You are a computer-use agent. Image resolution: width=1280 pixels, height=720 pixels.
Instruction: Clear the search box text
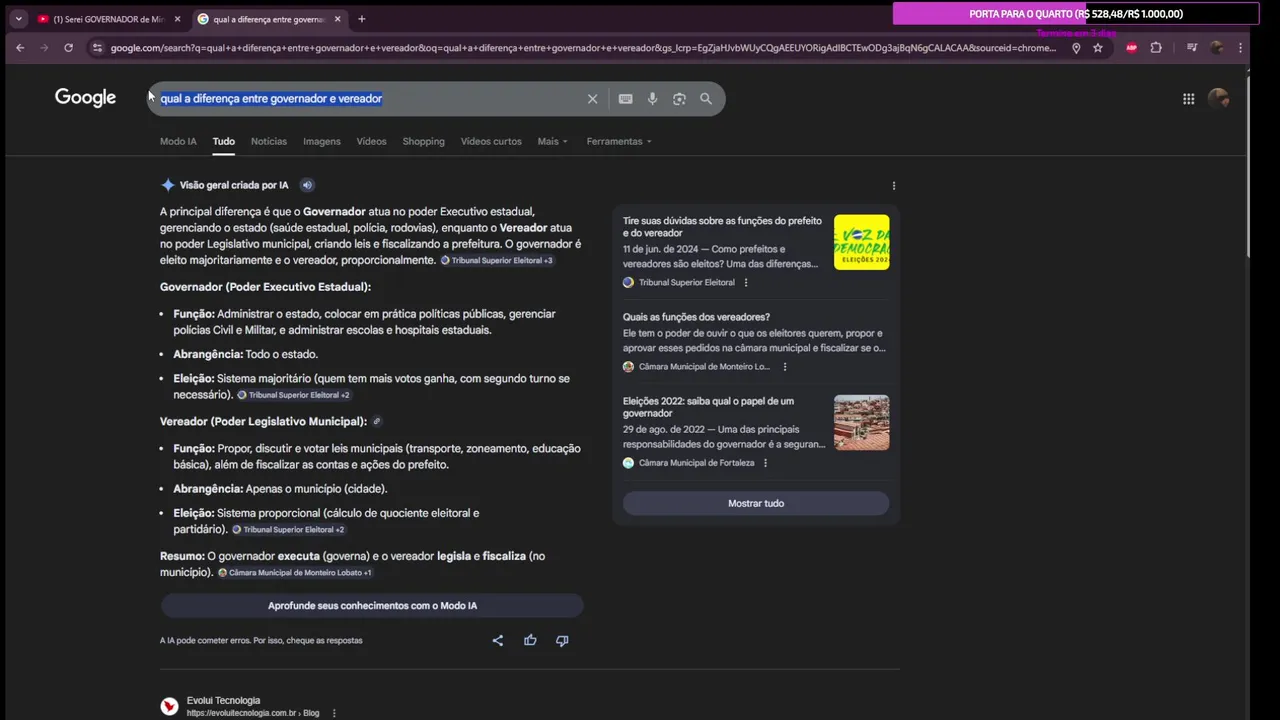(592, 99)
